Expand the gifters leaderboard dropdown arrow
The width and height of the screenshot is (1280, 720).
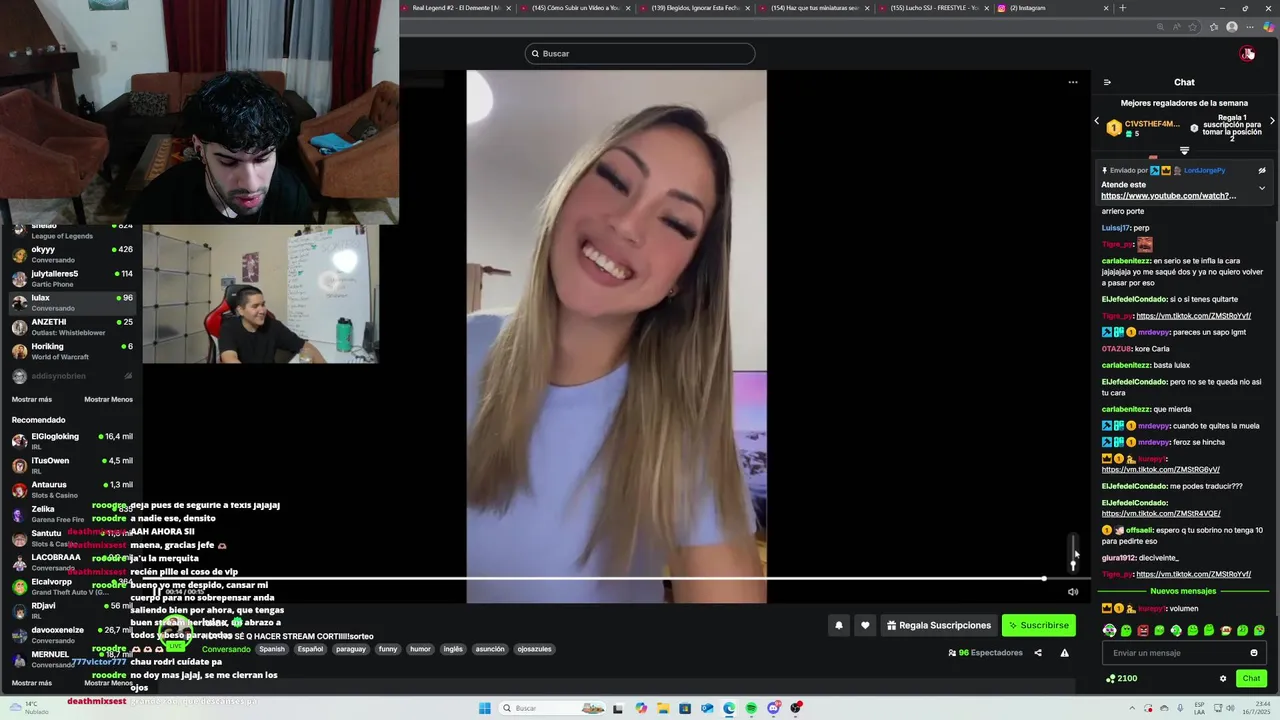[1184, 151]
